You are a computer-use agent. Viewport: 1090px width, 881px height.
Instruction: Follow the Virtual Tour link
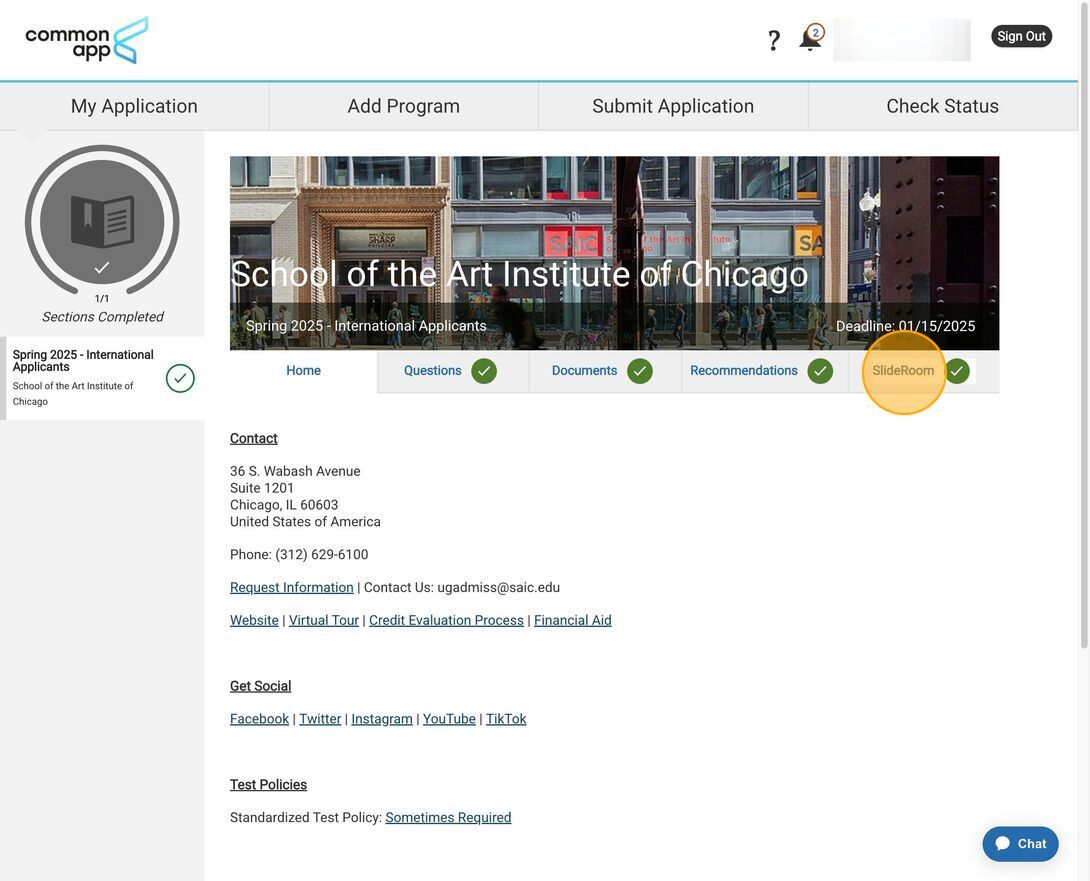[324, 621]
